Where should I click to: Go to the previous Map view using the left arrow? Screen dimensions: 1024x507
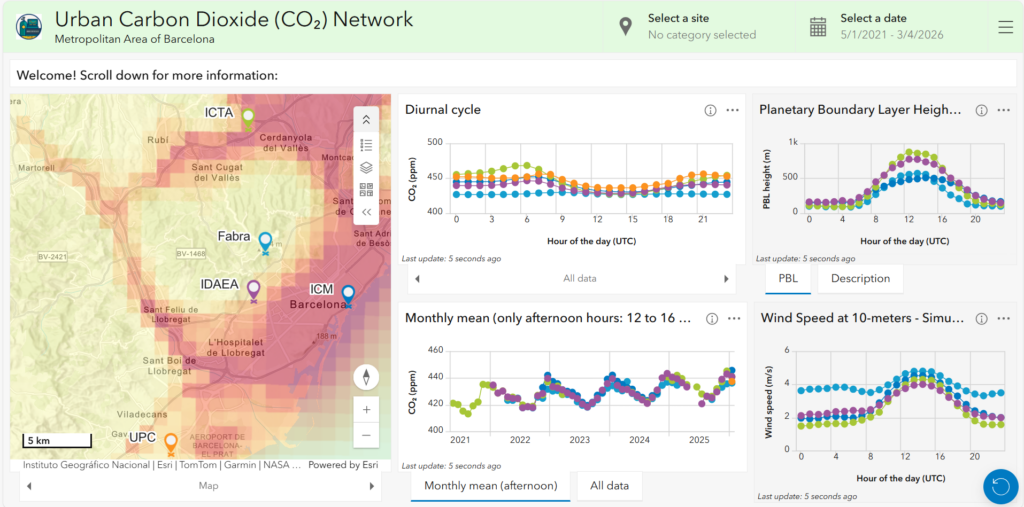(29, 486)
